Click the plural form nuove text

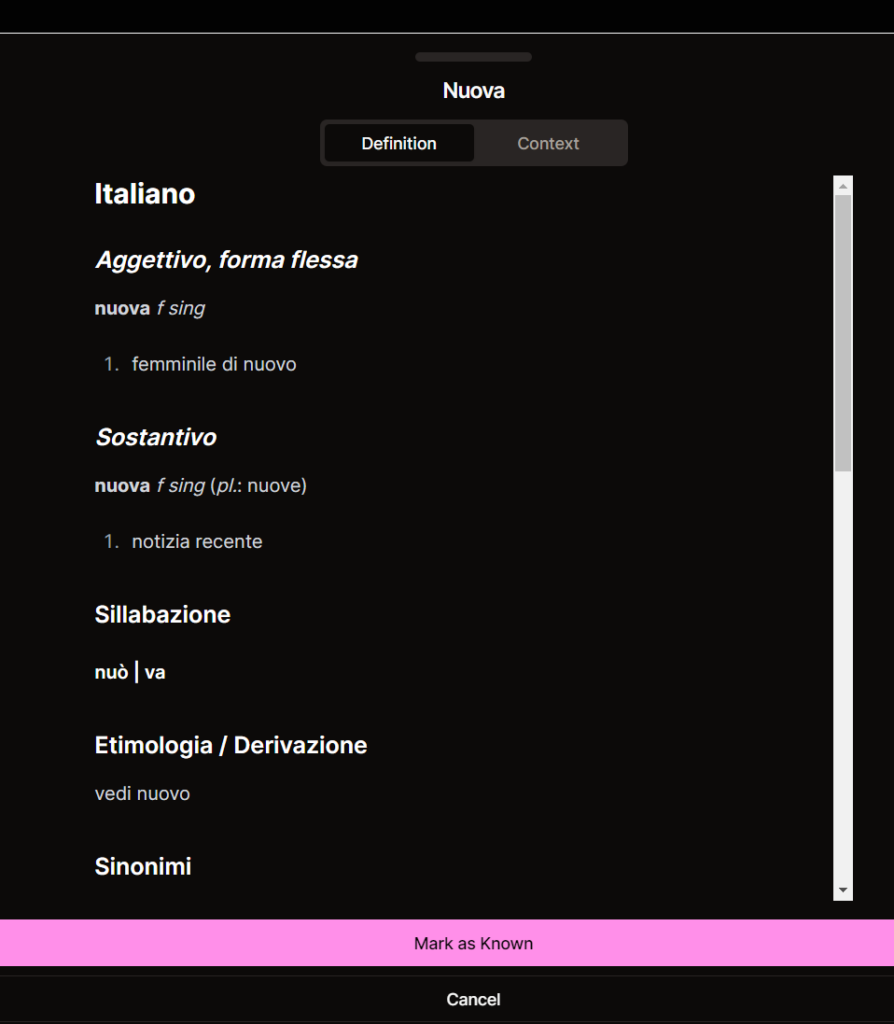[x=274, y=486]
